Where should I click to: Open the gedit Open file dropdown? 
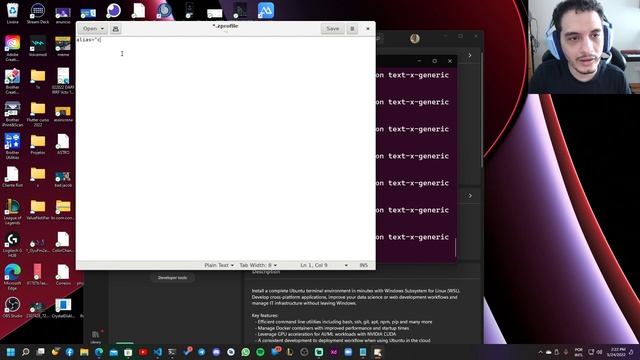pos(93,29)
